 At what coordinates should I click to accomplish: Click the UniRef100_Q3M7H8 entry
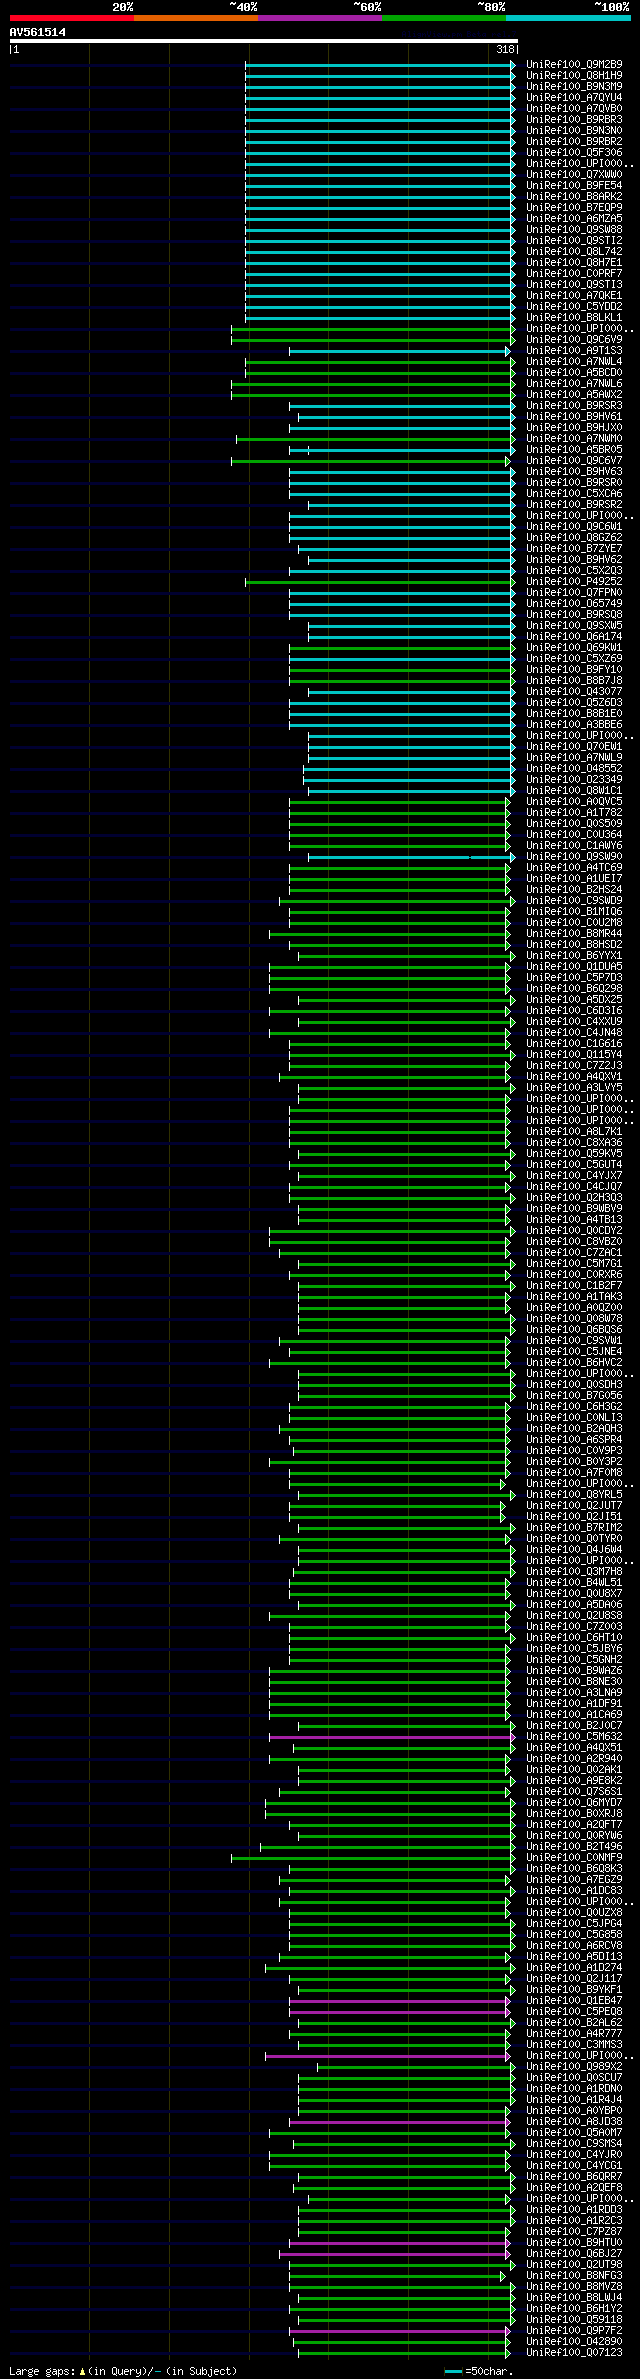(574, 1572)
